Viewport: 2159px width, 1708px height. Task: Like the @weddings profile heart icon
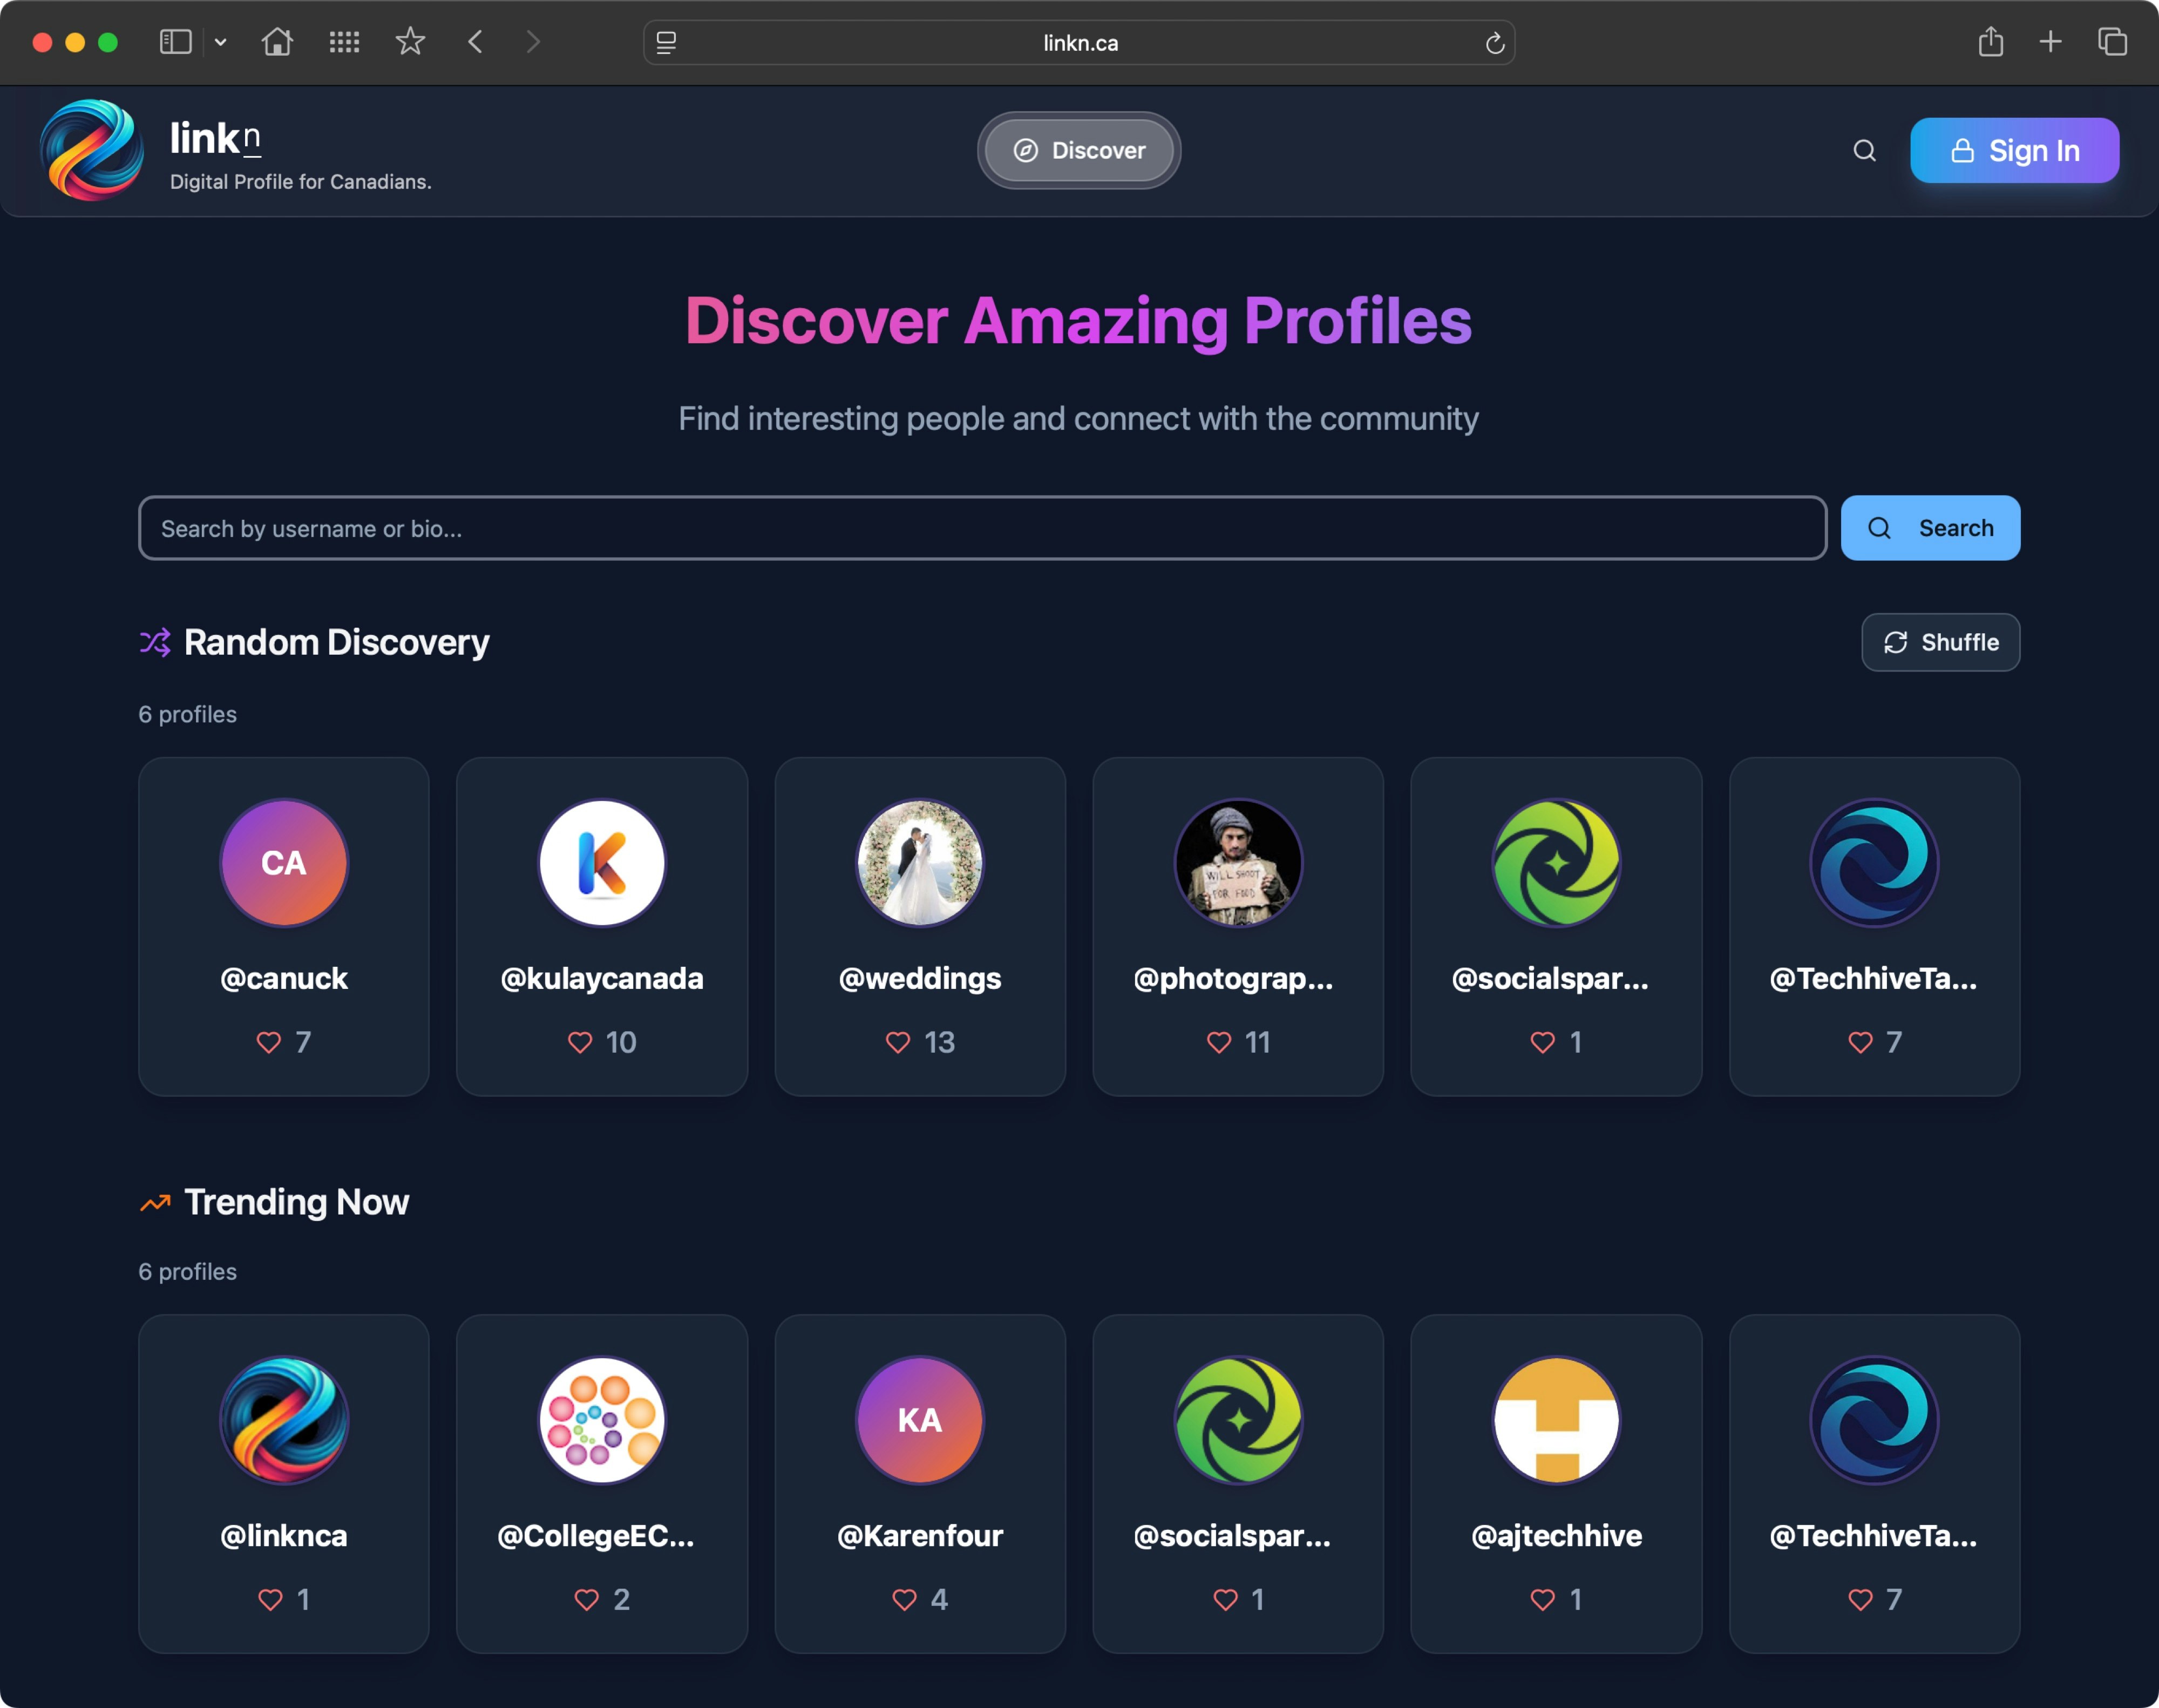pos(898,1042)
